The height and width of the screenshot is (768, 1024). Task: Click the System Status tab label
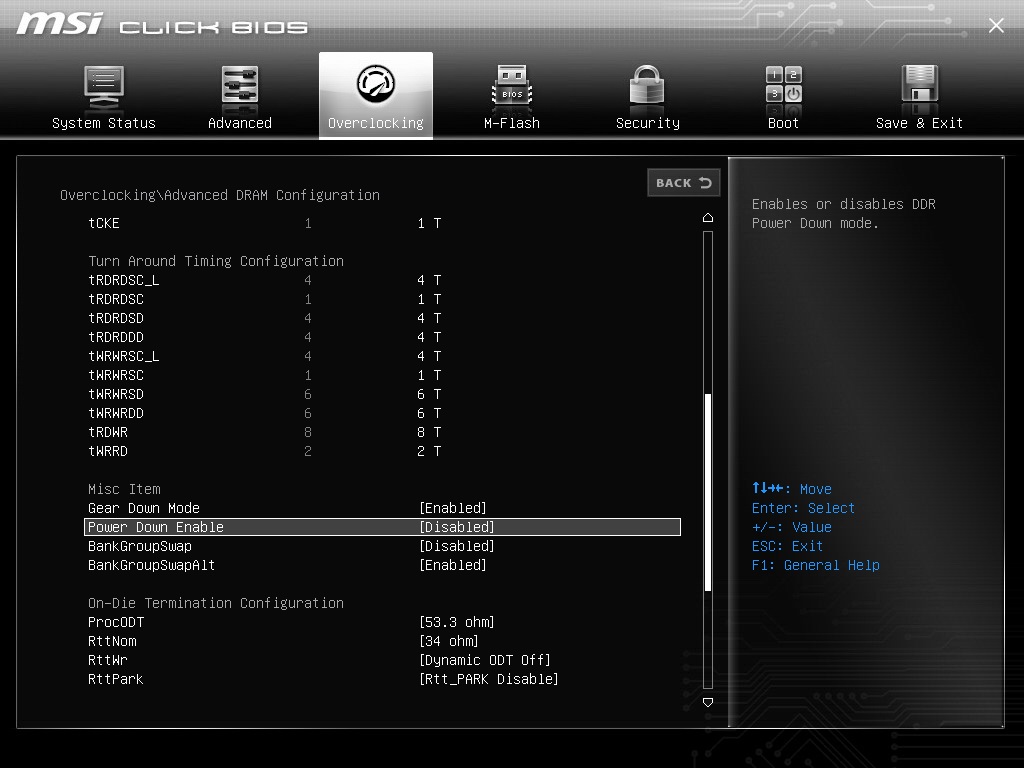coord(104,123)
